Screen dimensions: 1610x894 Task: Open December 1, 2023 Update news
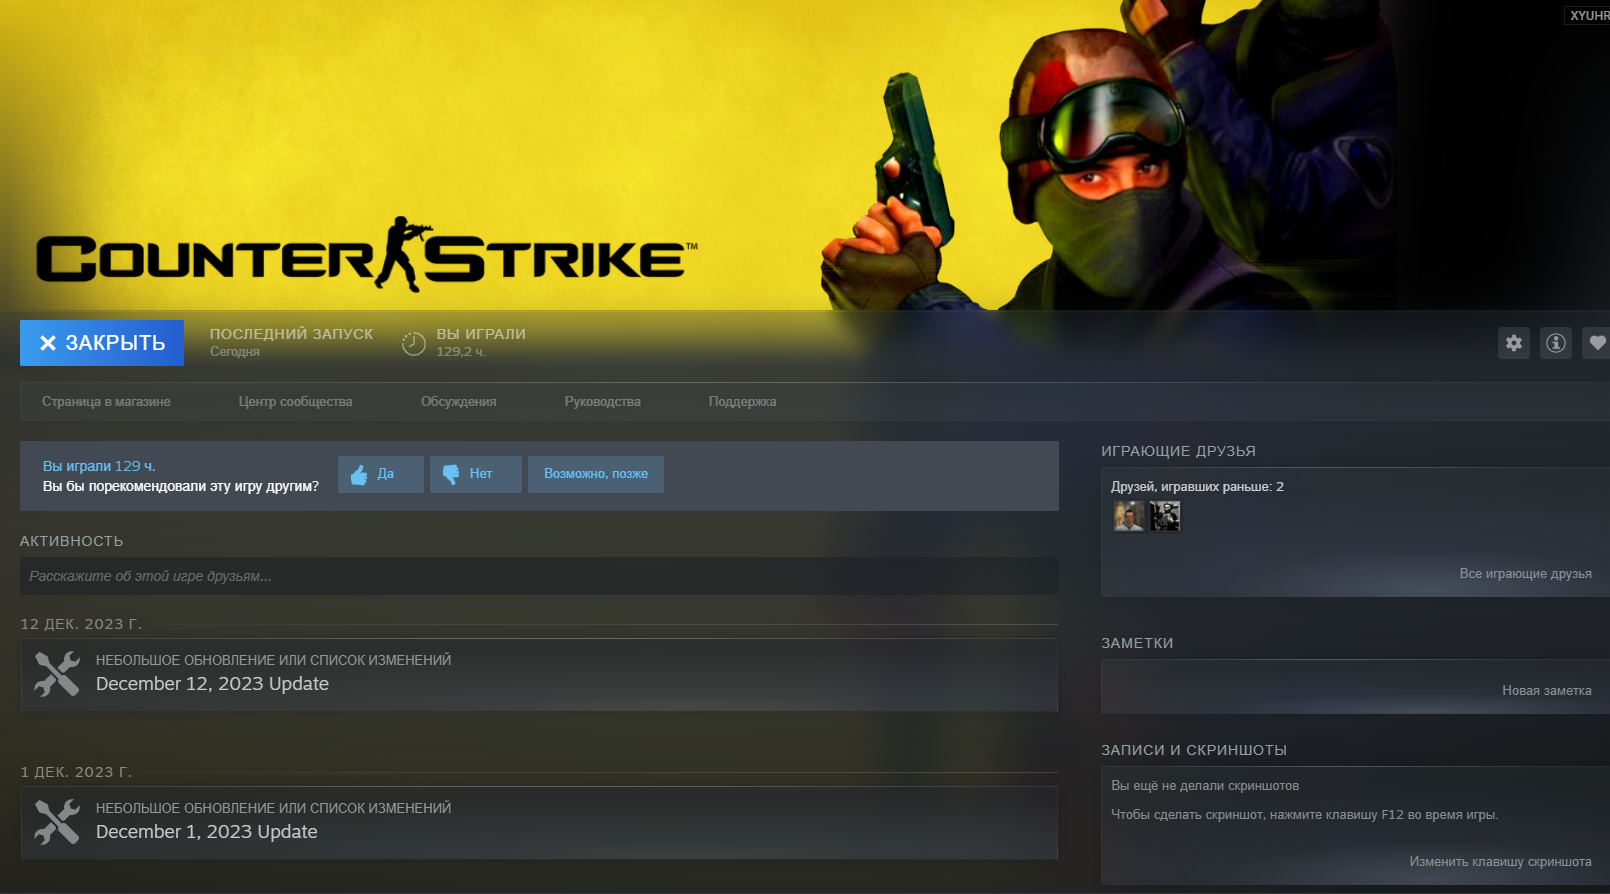tap(539, 823)
